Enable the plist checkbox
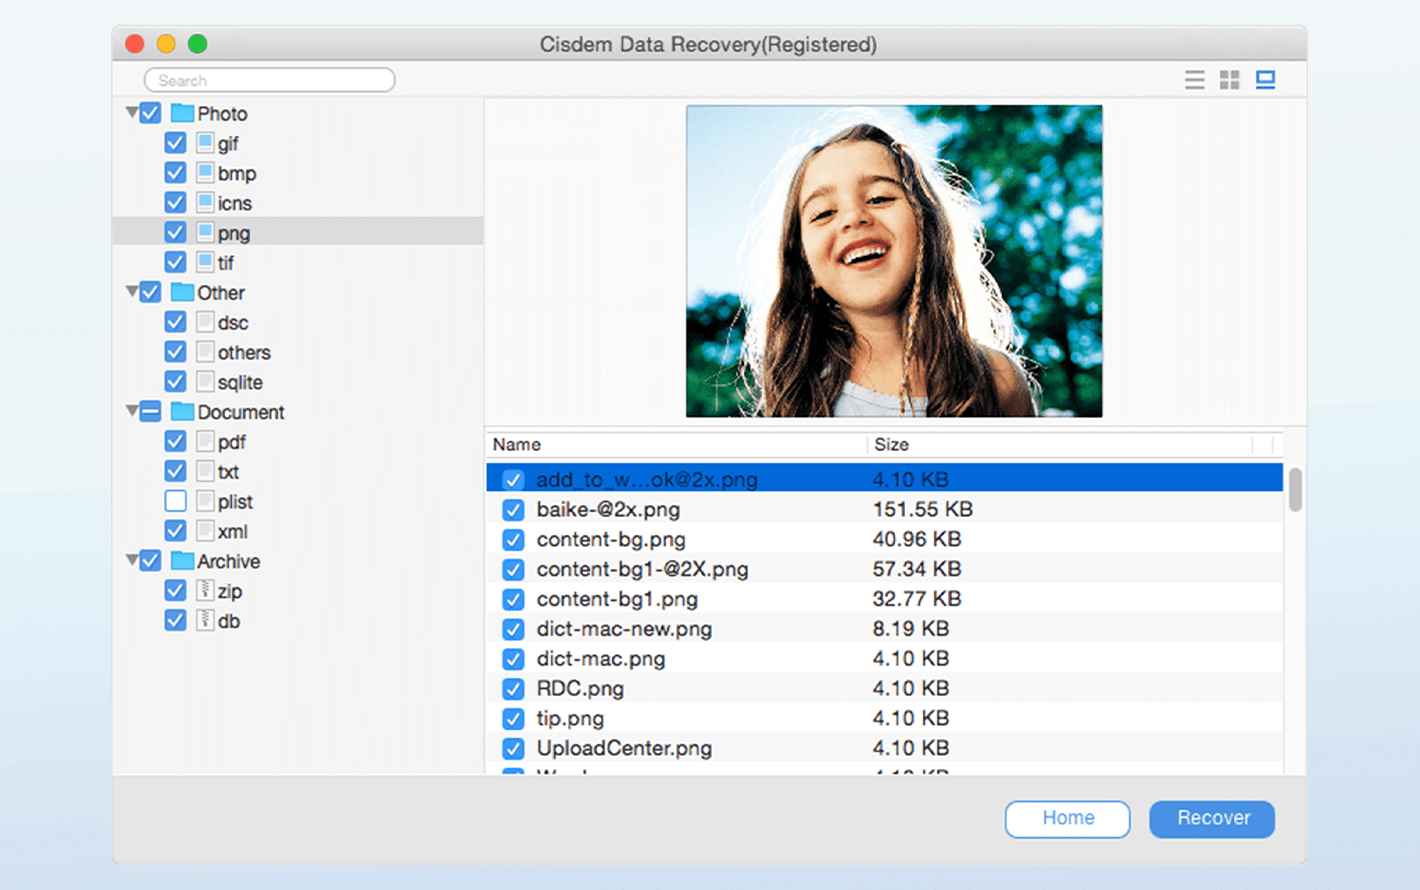Viewport: 1420px width, 890px height. pyautogui.click(x=175, y=501)
